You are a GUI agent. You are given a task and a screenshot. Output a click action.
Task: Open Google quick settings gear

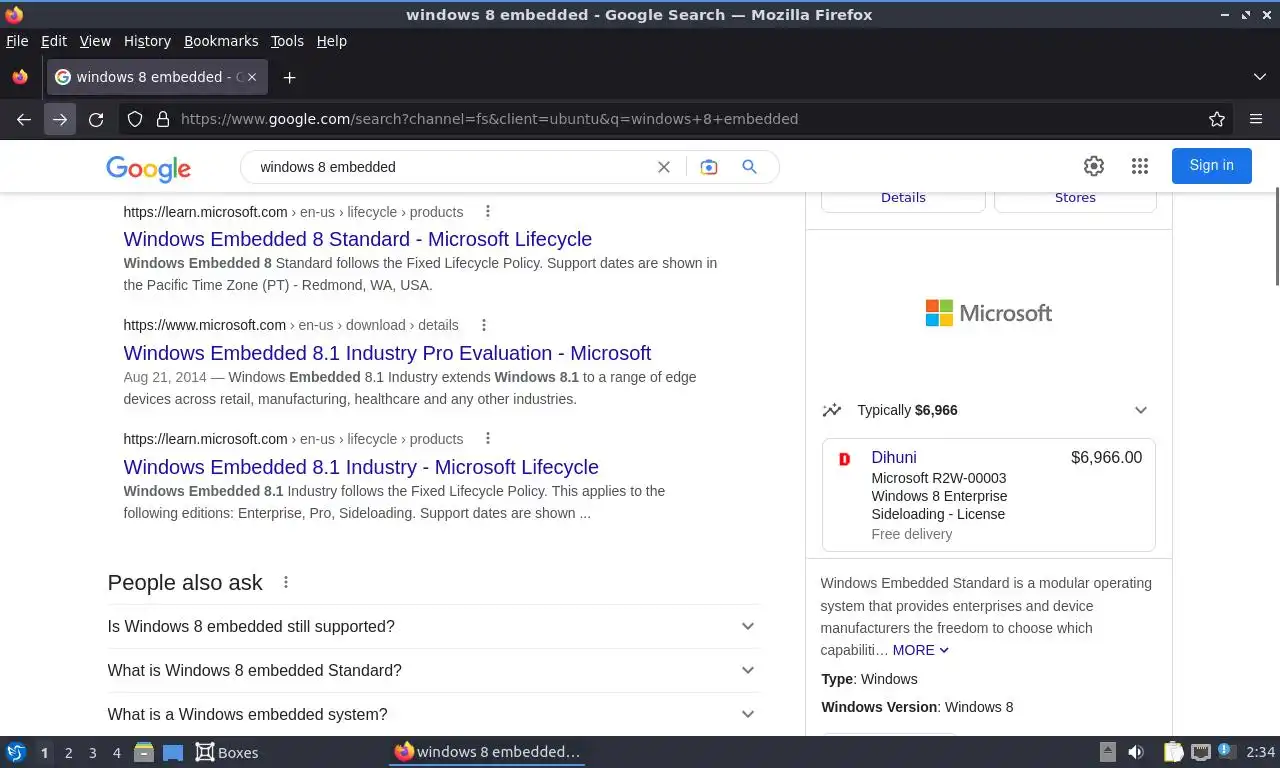(1094, 166)
